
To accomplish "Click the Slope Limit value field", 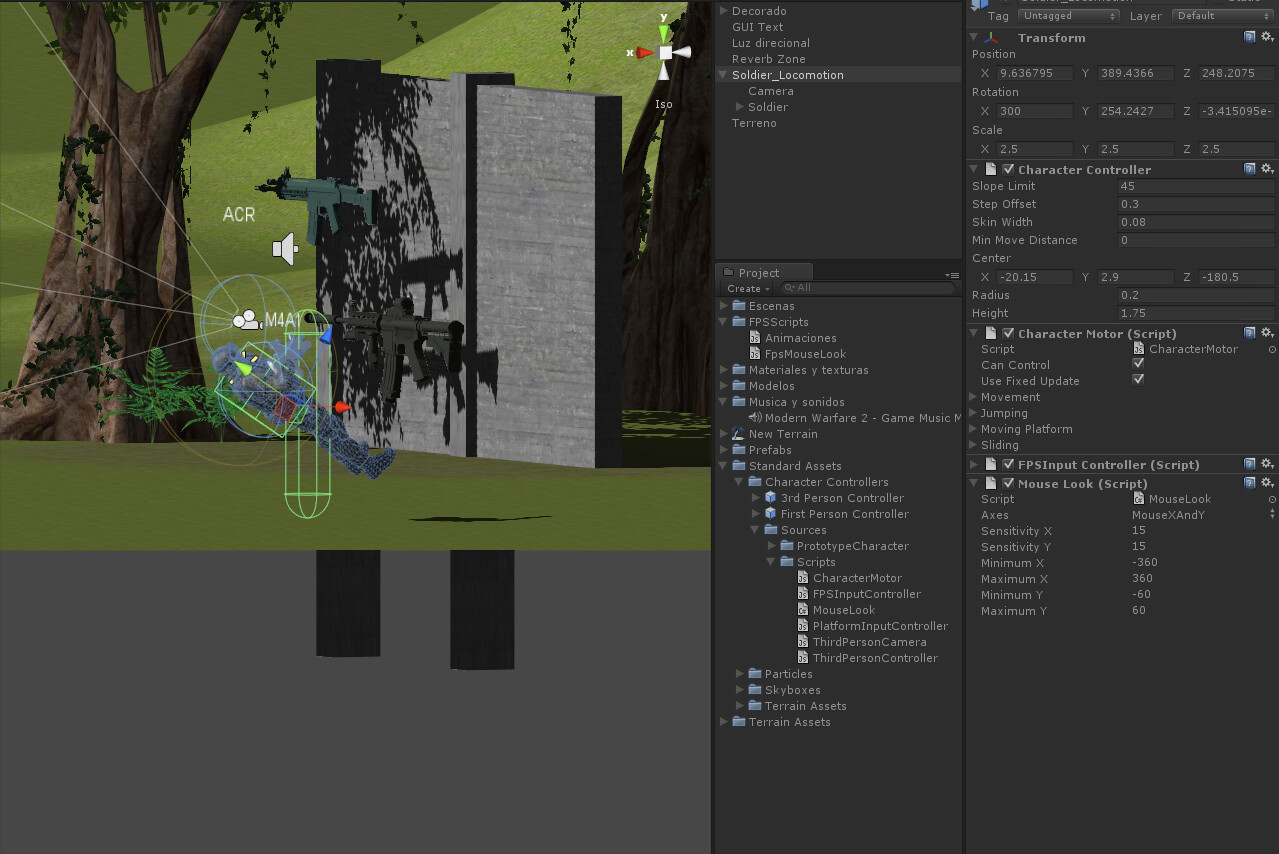I will [x=1196, y=186].
